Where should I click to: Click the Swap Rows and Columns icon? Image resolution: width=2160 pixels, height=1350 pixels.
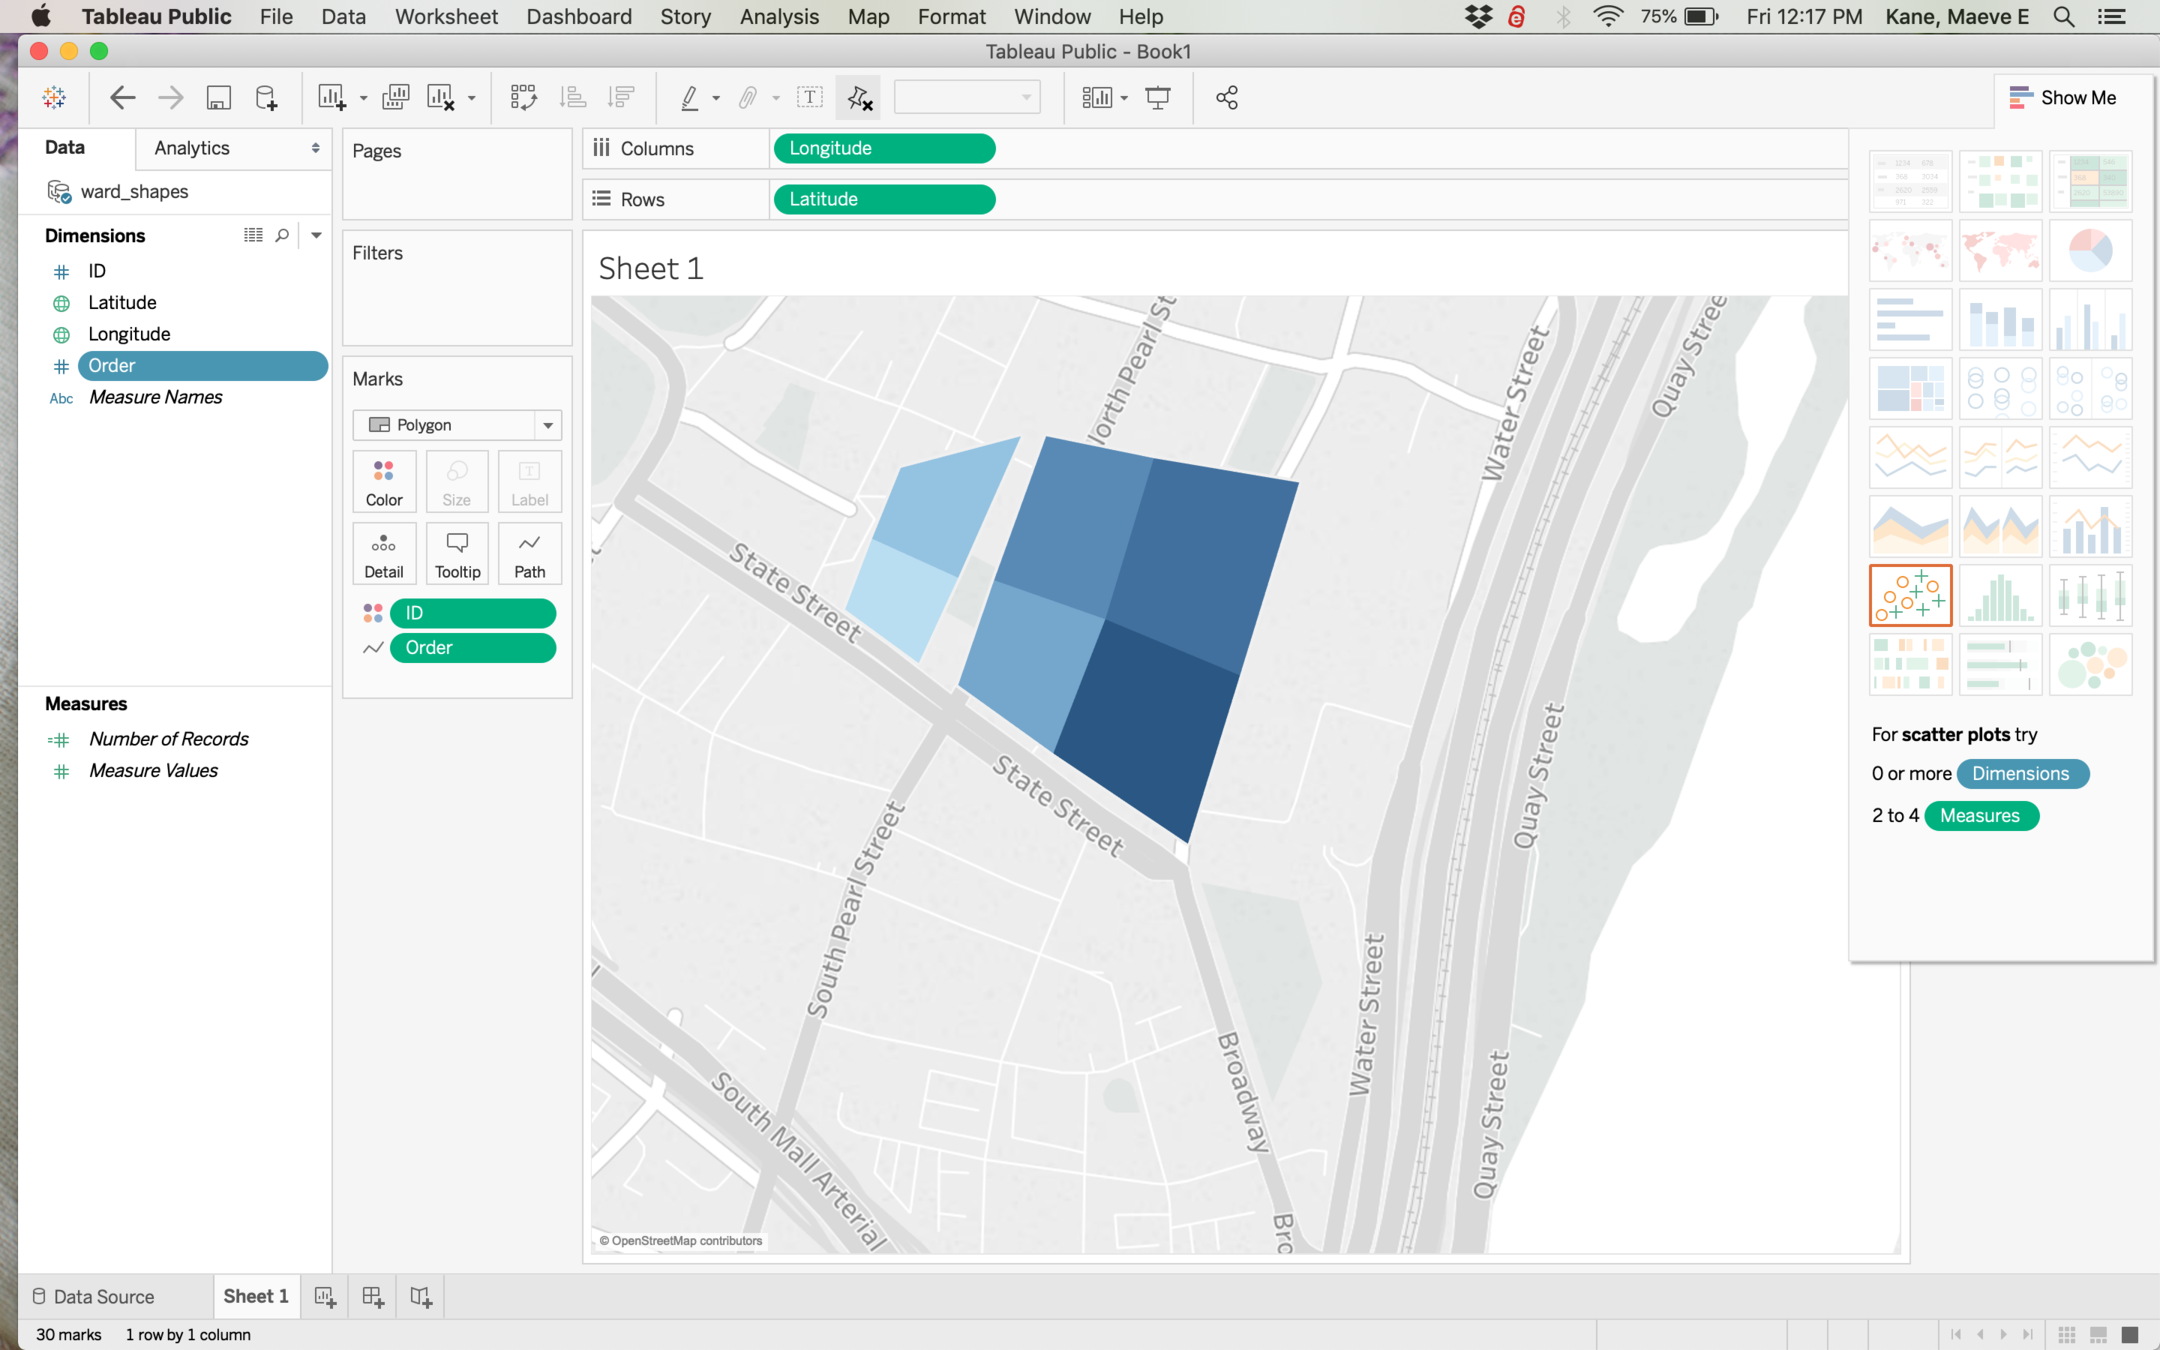coord(523,97)
